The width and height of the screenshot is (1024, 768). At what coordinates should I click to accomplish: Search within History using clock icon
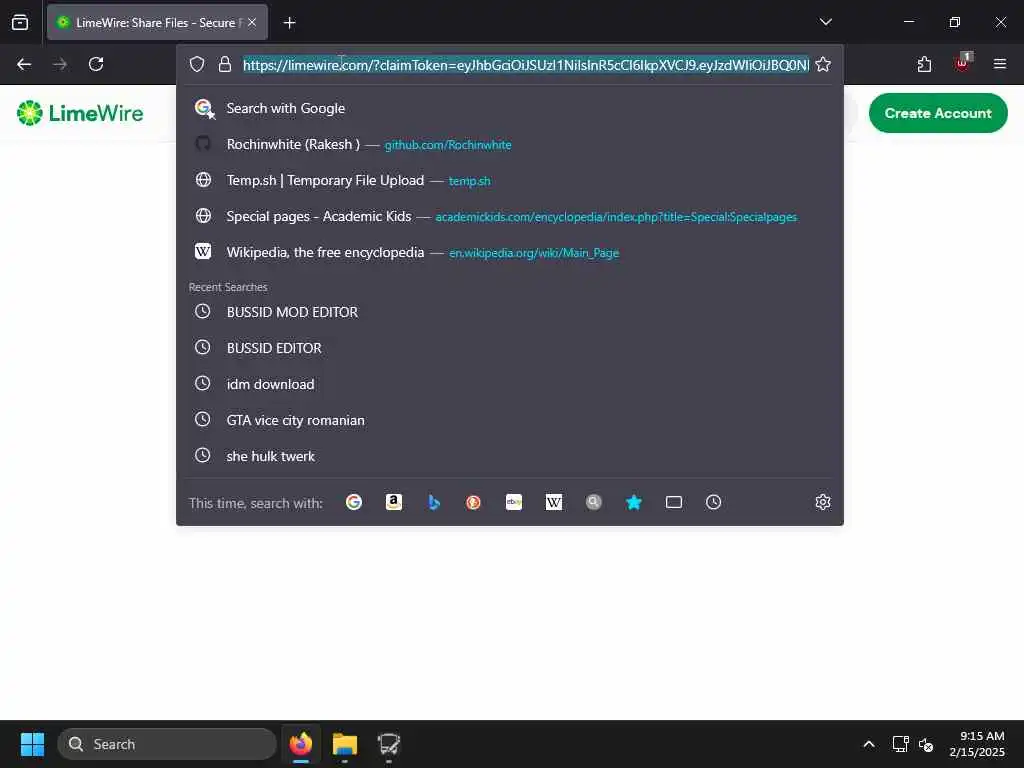click(714, 502)
